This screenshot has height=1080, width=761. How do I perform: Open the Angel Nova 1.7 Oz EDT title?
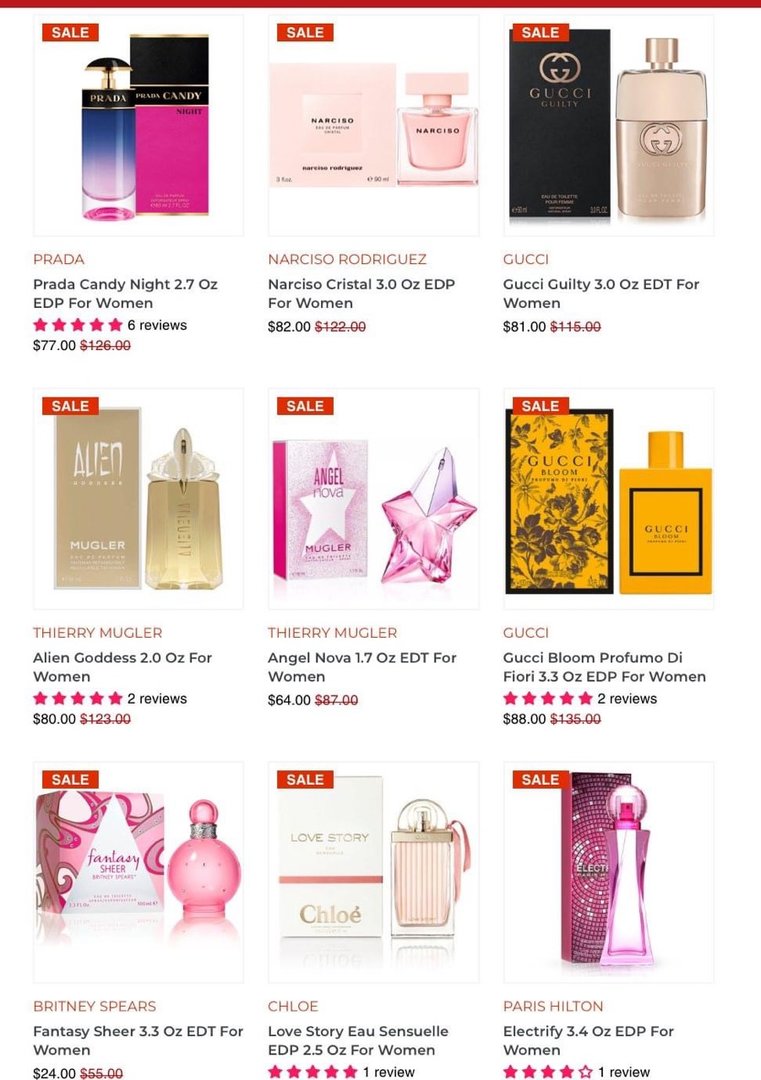[362, 667]
